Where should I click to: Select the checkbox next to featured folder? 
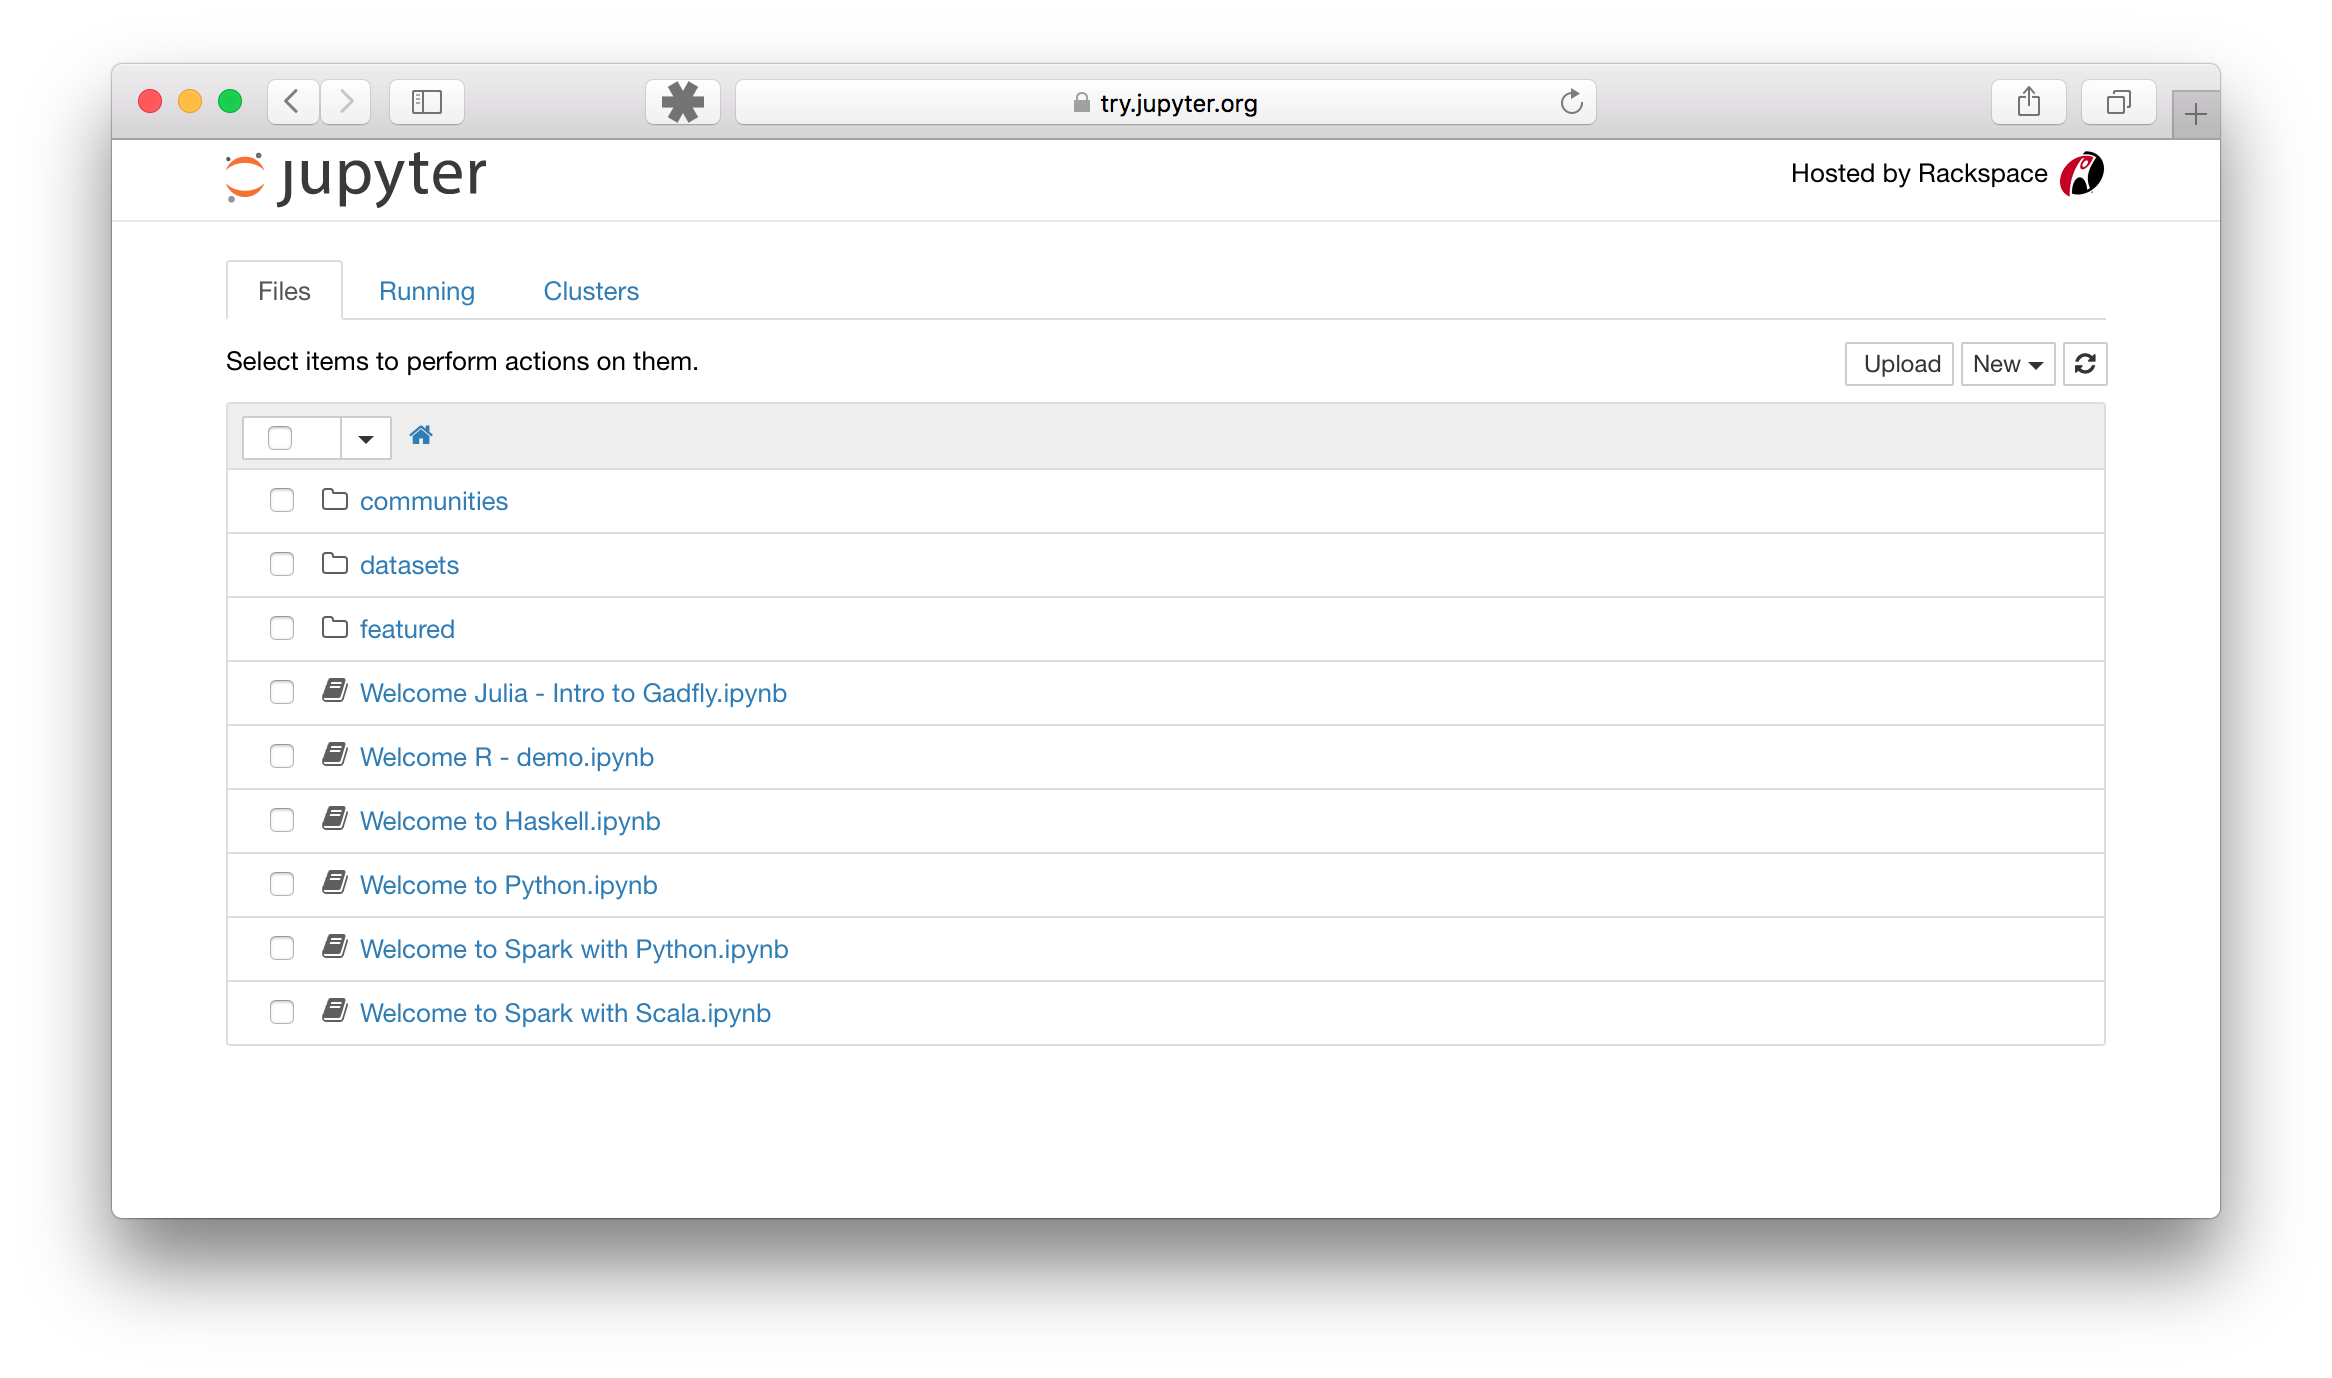(x=282, y=630)
